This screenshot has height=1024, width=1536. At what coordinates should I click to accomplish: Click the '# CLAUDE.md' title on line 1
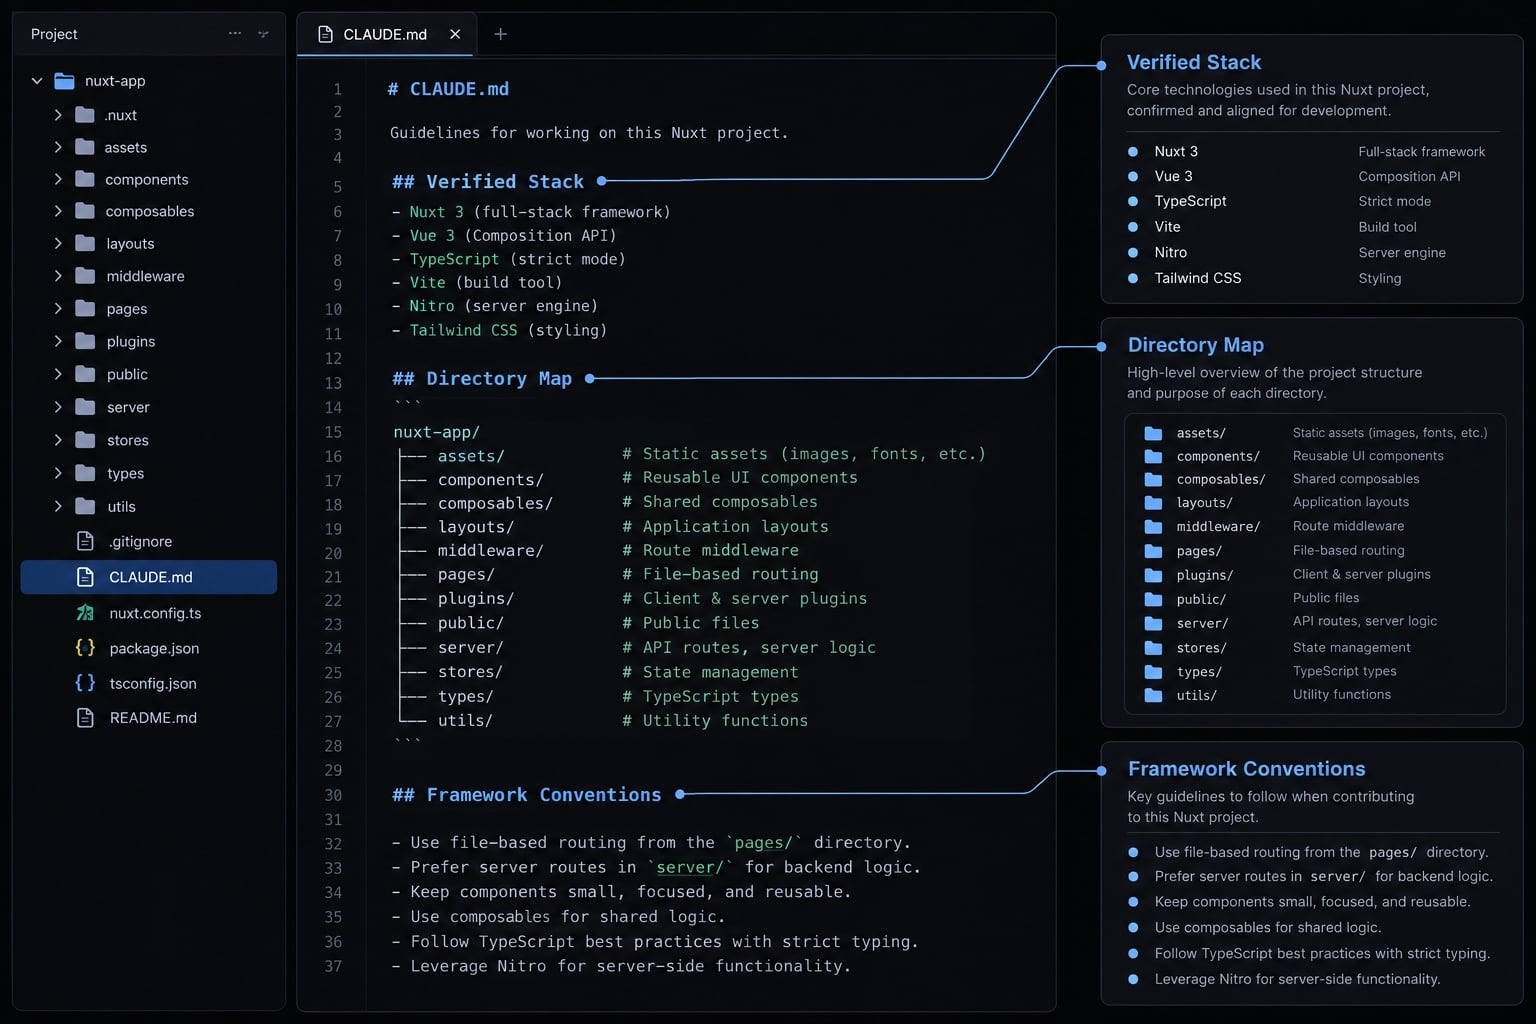coord(449,89)
